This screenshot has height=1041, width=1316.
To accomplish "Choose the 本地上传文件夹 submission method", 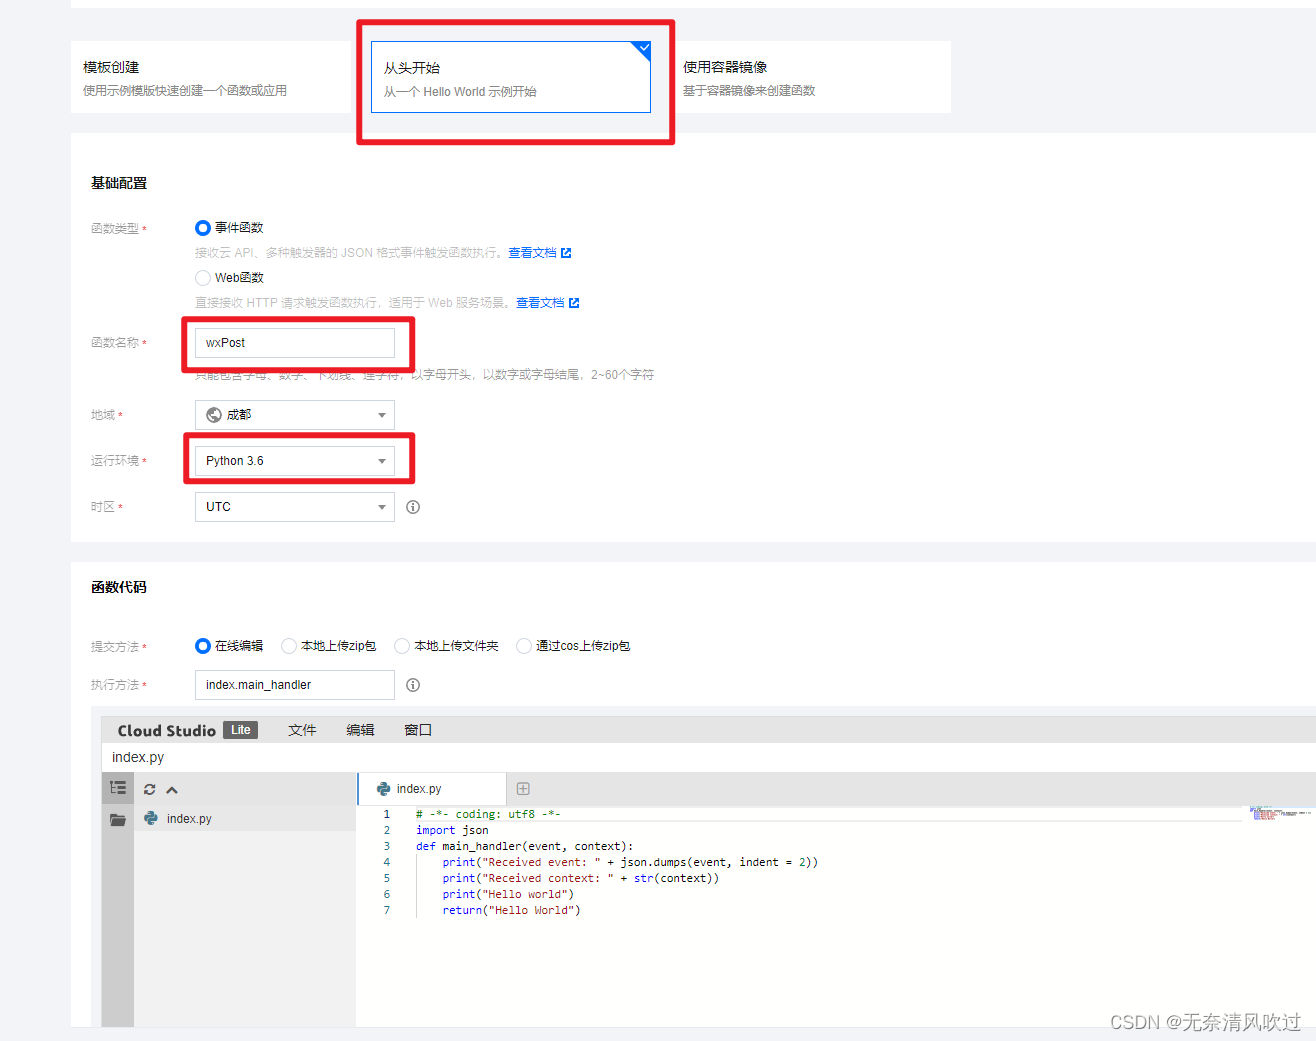I will pyautogui.click(x=402, y=646).
